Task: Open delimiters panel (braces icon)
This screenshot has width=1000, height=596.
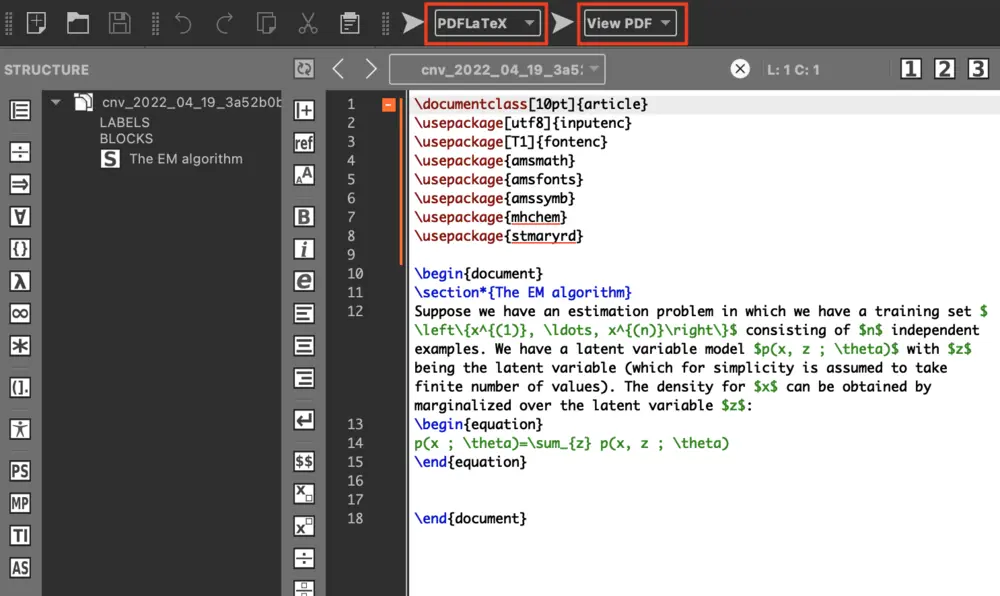Action: [20, 249]
